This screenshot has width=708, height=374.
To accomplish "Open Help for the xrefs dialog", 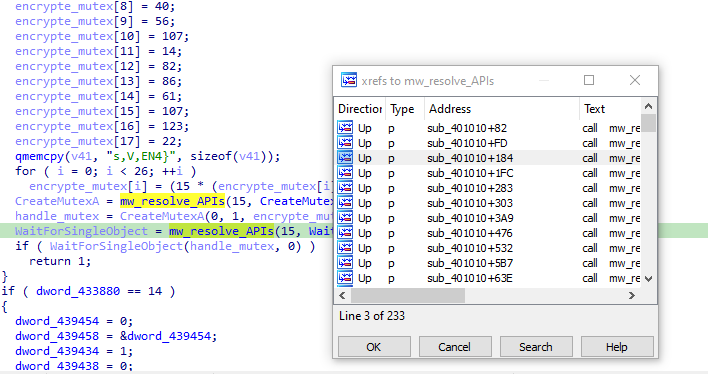I will tap(617, 347).
